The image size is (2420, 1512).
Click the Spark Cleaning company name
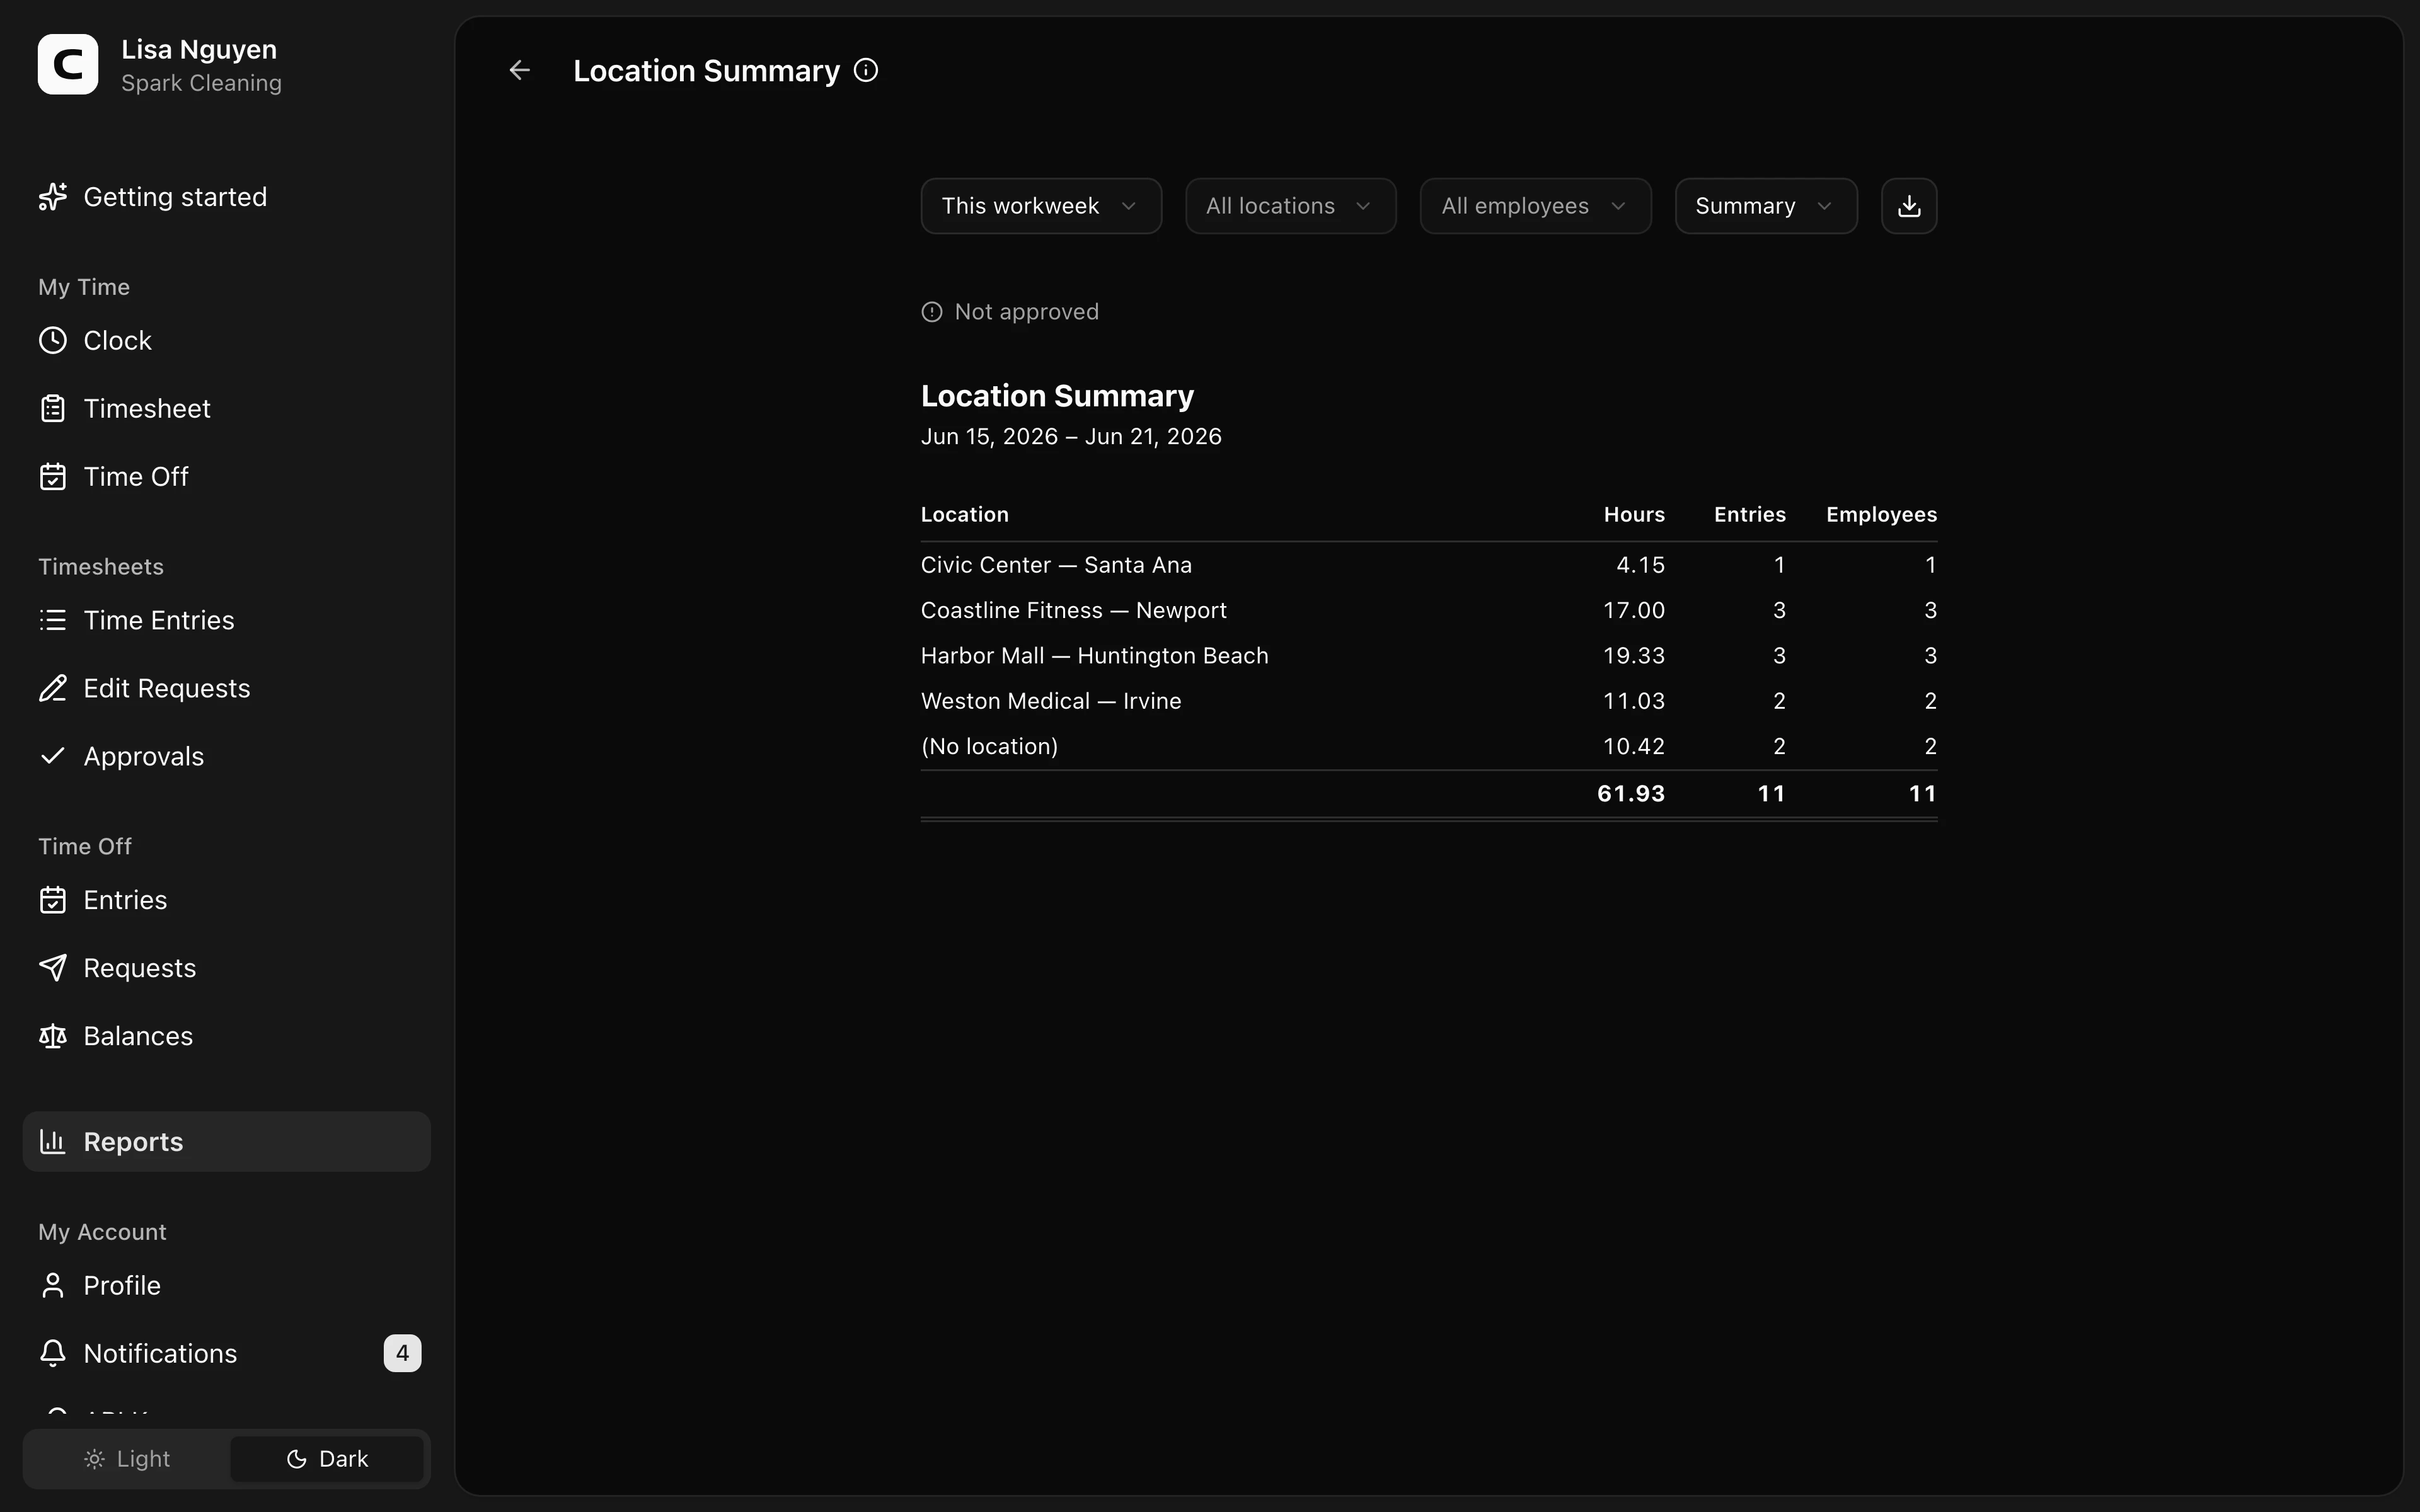(x=201, y=83)
